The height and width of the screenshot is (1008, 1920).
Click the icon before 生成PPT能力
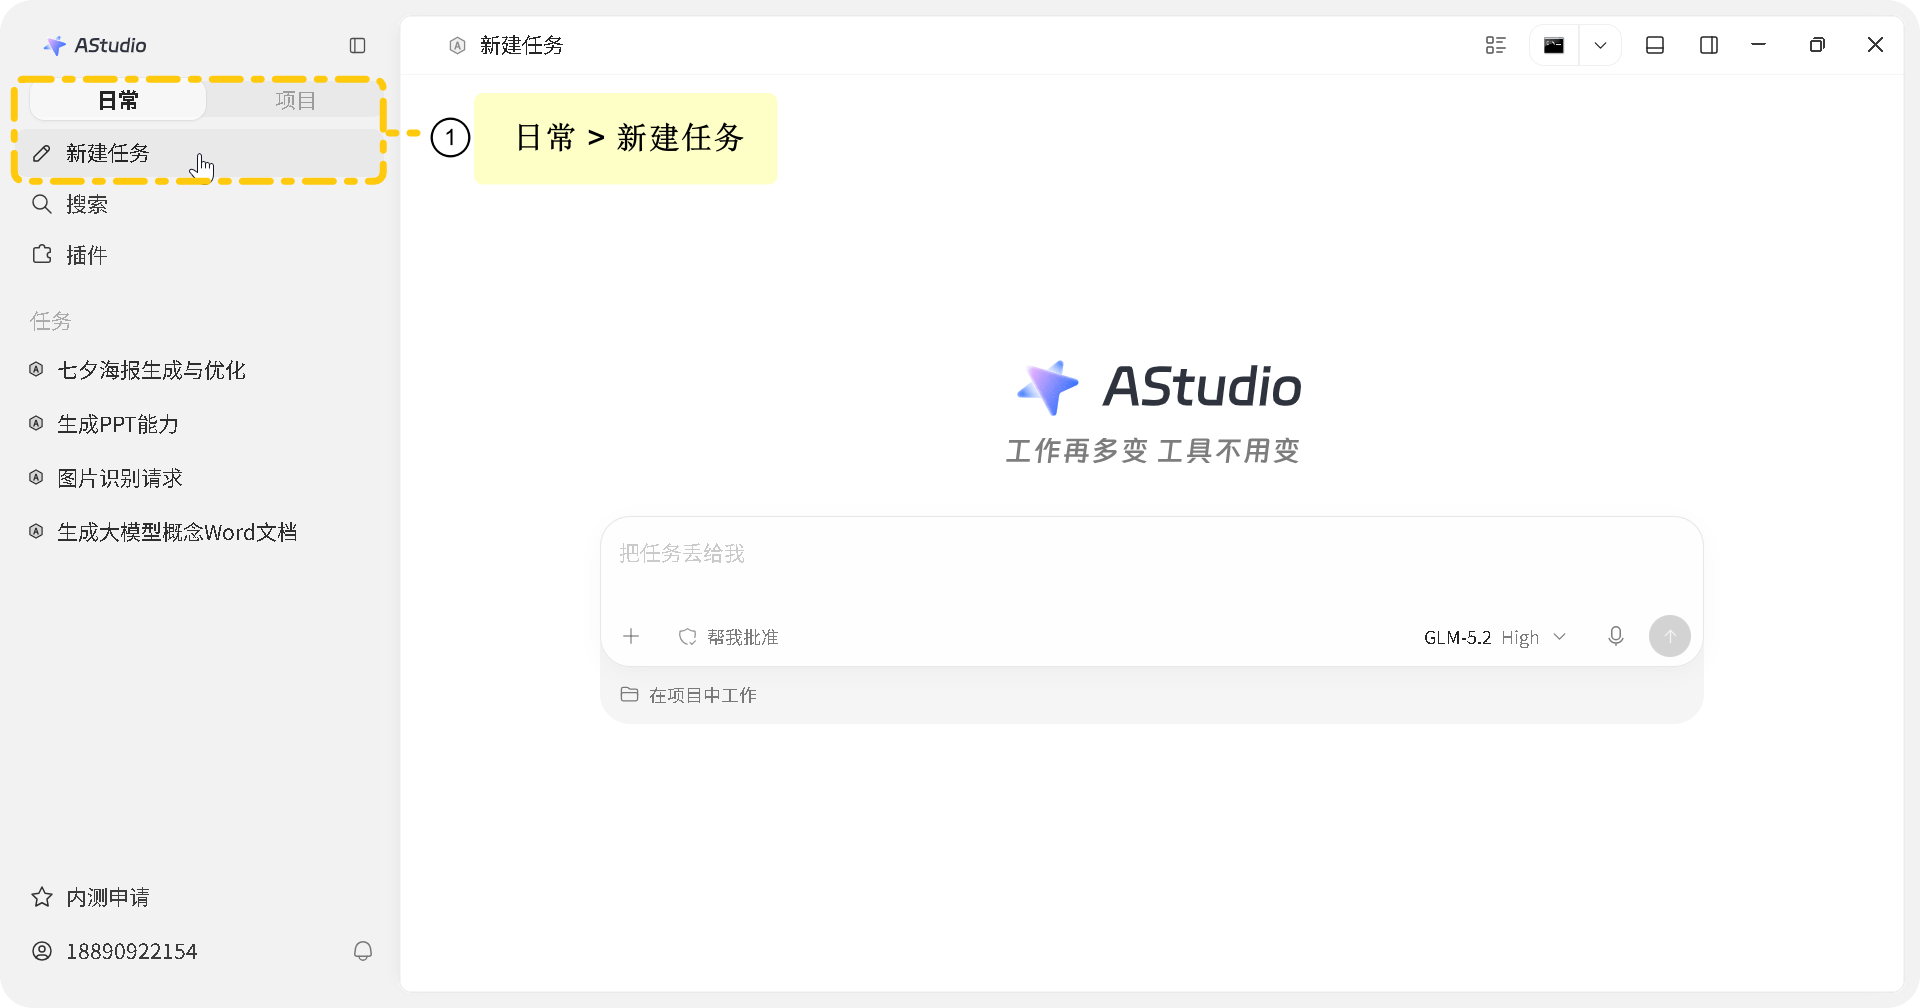pyautogui.click(x=36, y=424)
